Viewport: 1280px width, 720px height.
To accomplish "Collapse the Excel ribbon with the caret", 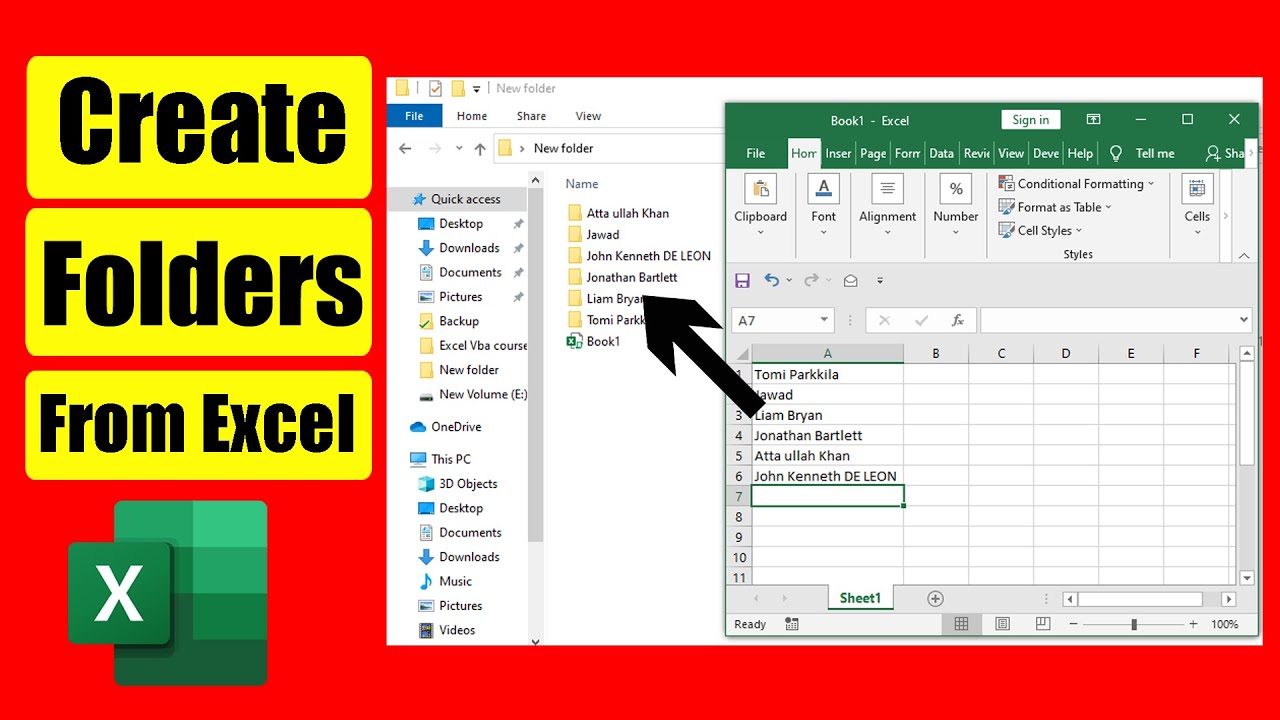I will (x=1244, y=256).
